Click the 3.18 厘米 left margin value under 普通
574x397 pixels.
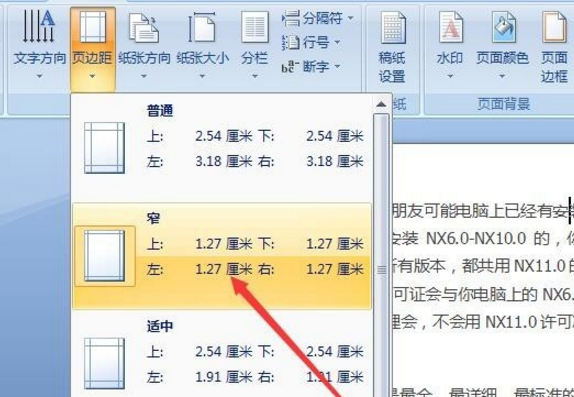click(x=224, y=162)
